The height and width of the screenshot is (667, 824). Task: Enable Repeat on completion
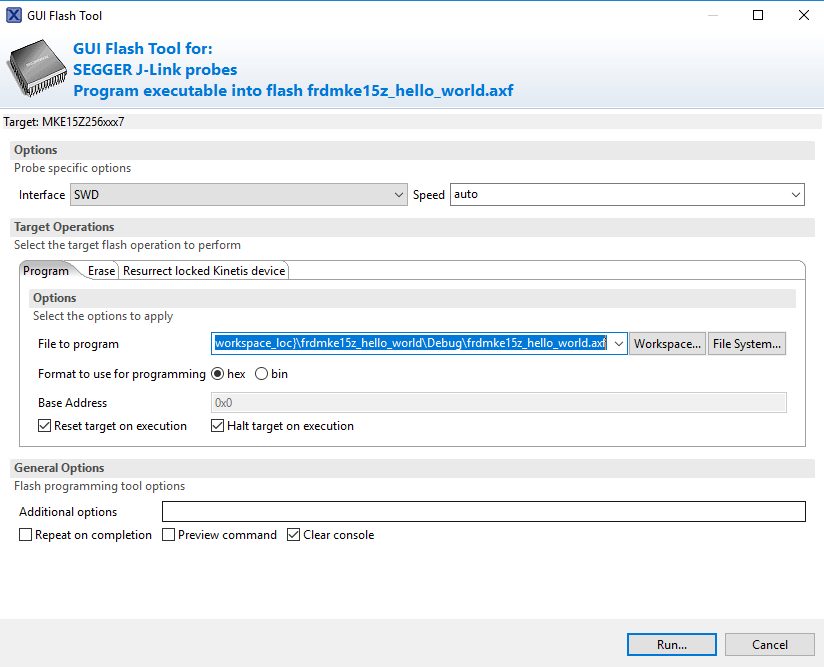coord(26,535)
